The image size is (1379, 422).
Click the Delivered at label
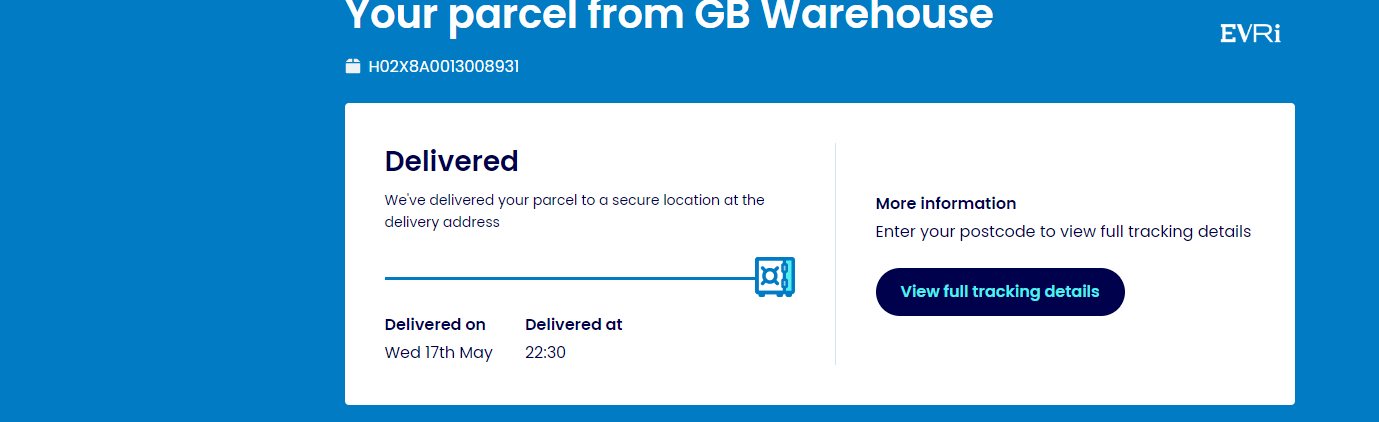click(573, 324)
